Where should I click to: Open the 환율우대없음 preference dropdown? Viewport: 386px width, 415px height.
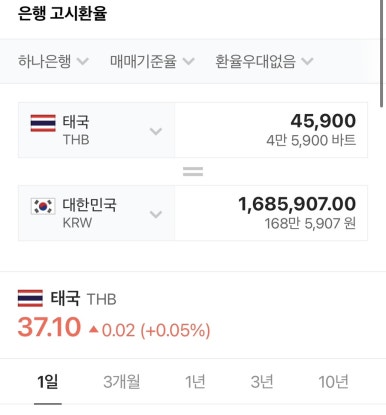click(264, 61)
